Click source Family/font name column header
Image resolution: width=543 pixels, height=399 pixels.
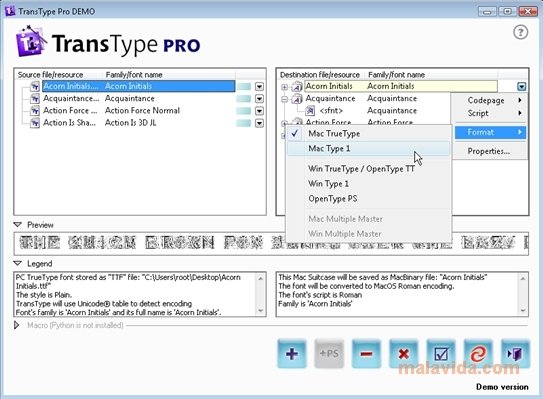[x=169, y=74]
